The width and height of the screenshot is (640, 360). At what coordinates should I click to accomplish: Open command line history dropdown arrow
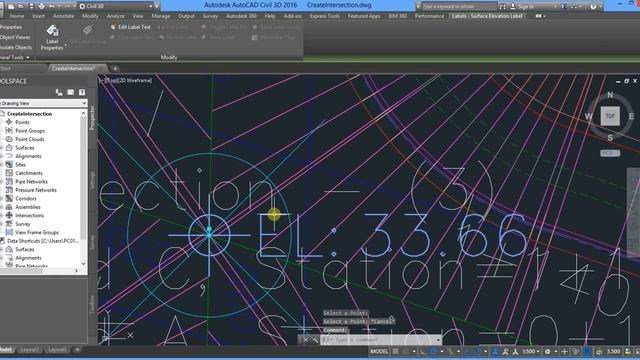point(438,340)
